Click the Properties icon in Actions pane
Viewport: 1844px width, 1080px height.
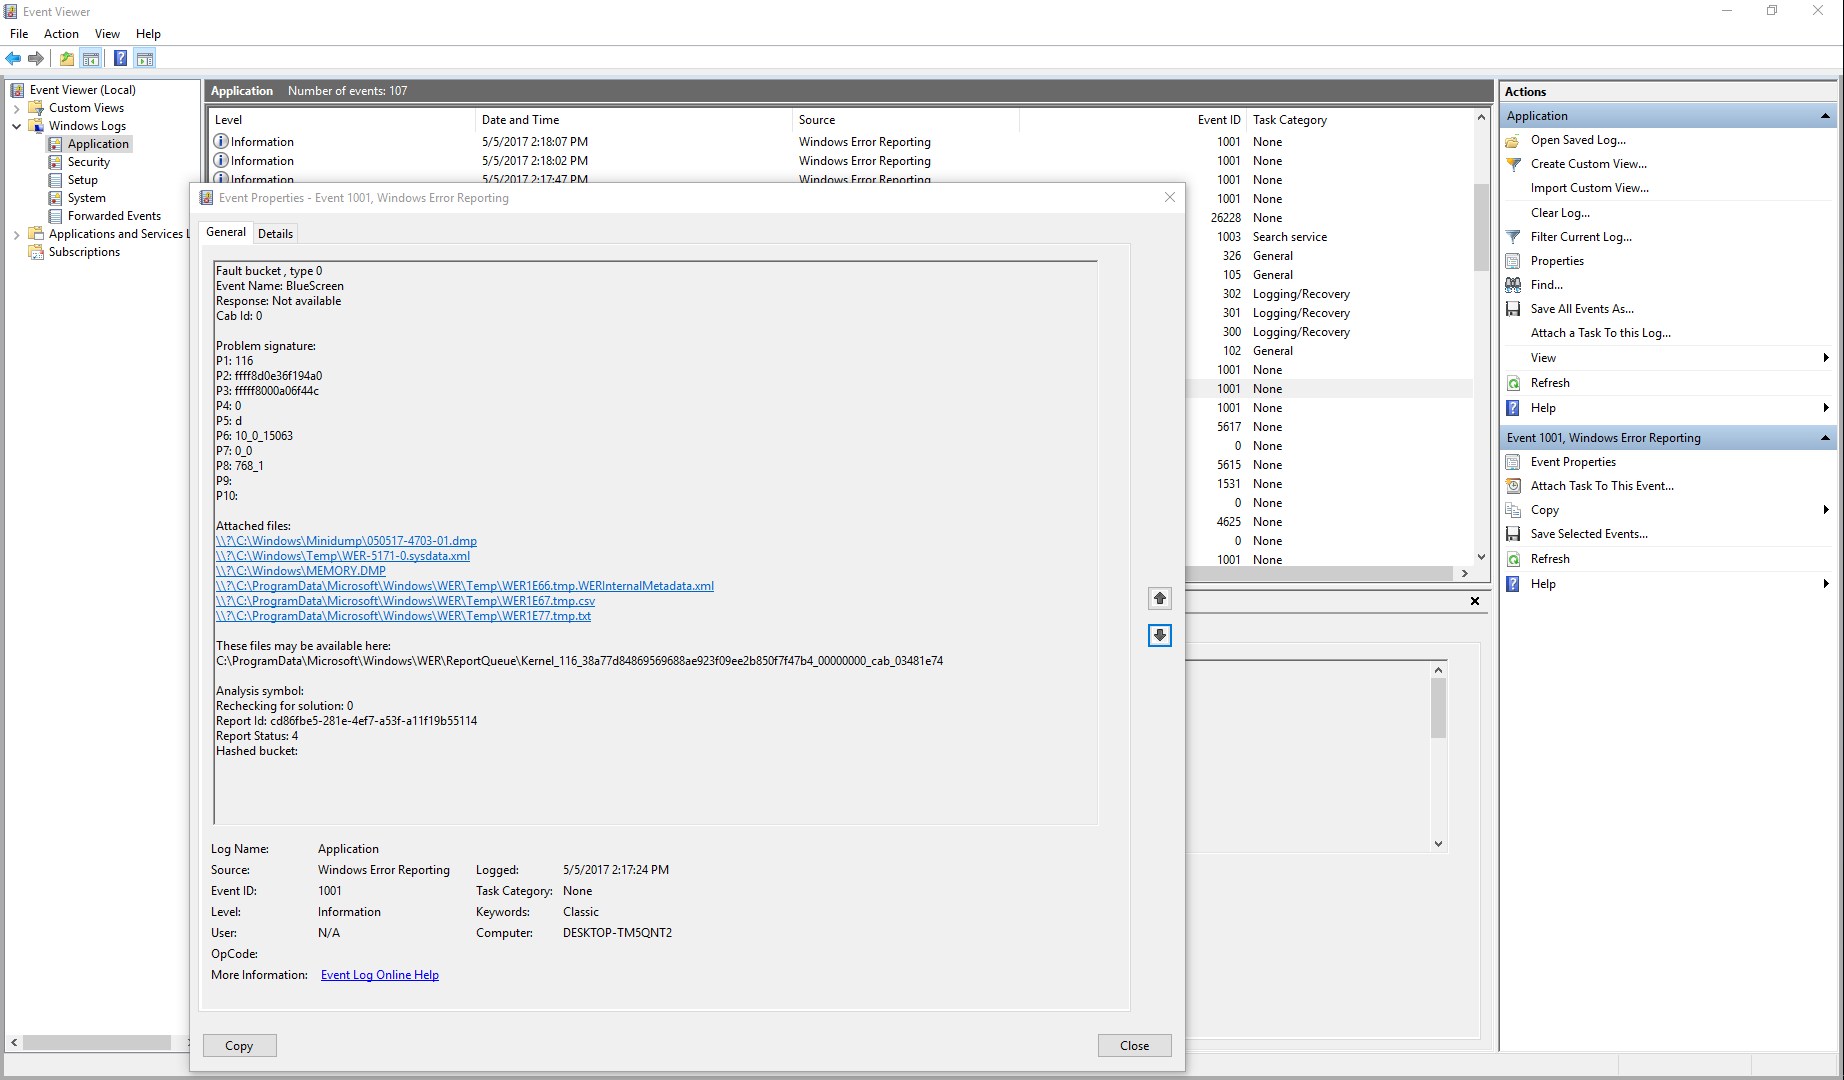1513,261
